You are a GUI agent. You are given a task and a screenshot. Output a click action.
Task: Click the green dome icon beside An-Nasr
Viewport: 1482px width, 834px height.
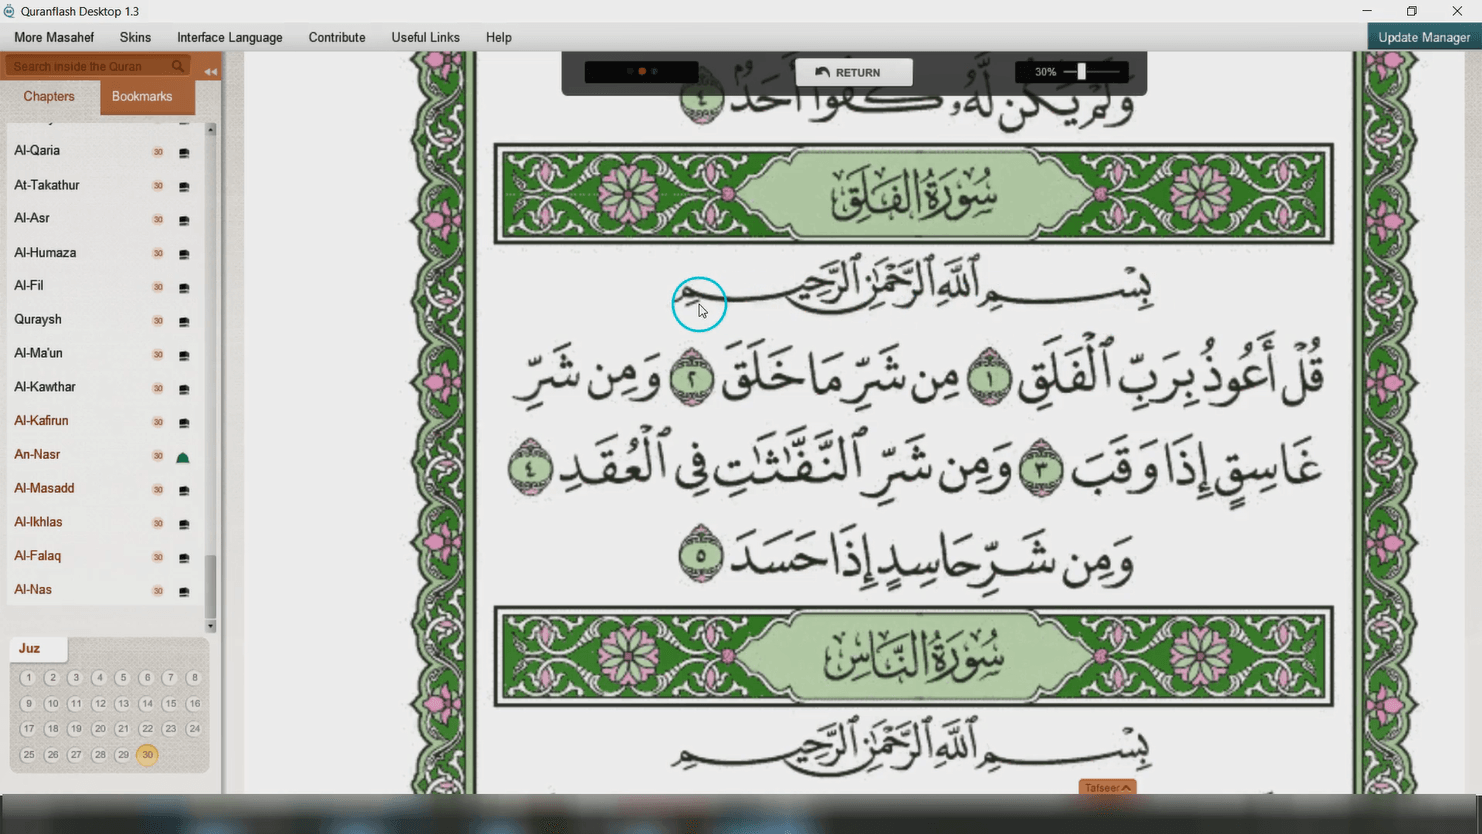click(183, 457)
